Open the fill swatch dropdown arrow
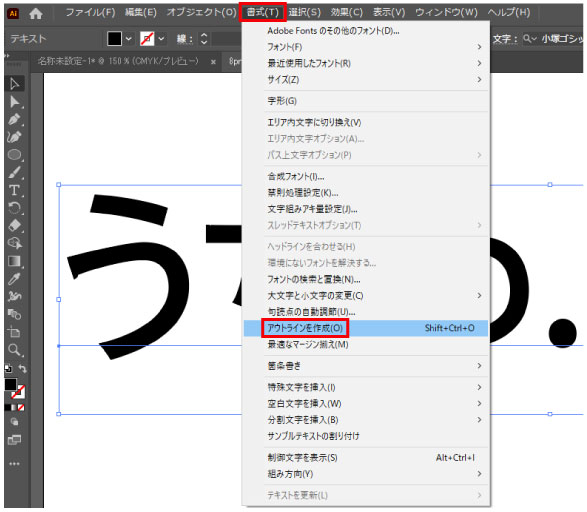 [128, 39]
